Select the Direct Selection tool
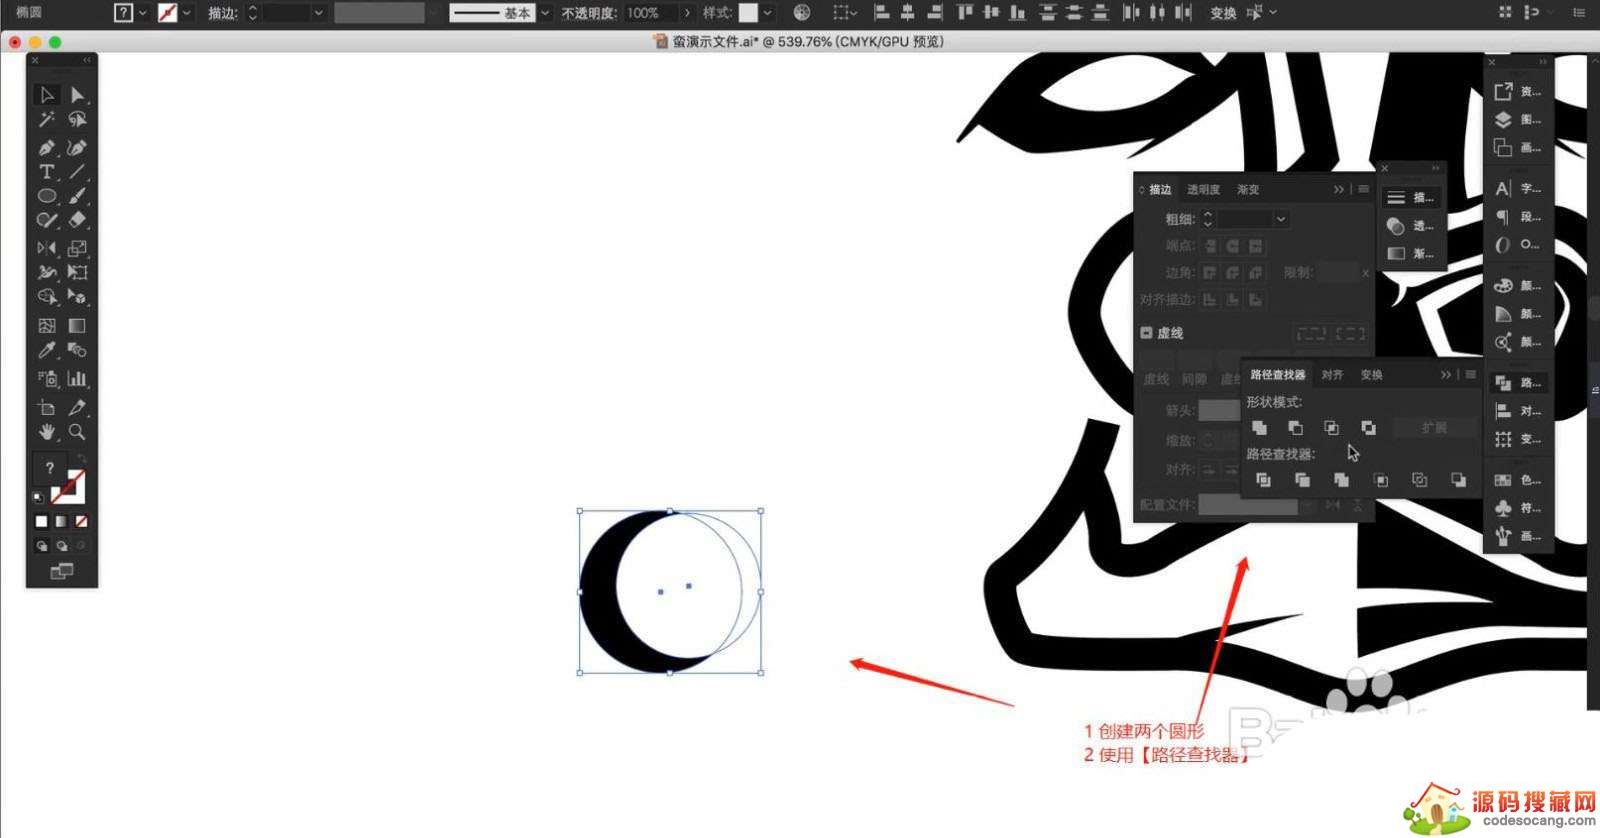Screen dimensions: 1600x838 click(x=77, y=95)
